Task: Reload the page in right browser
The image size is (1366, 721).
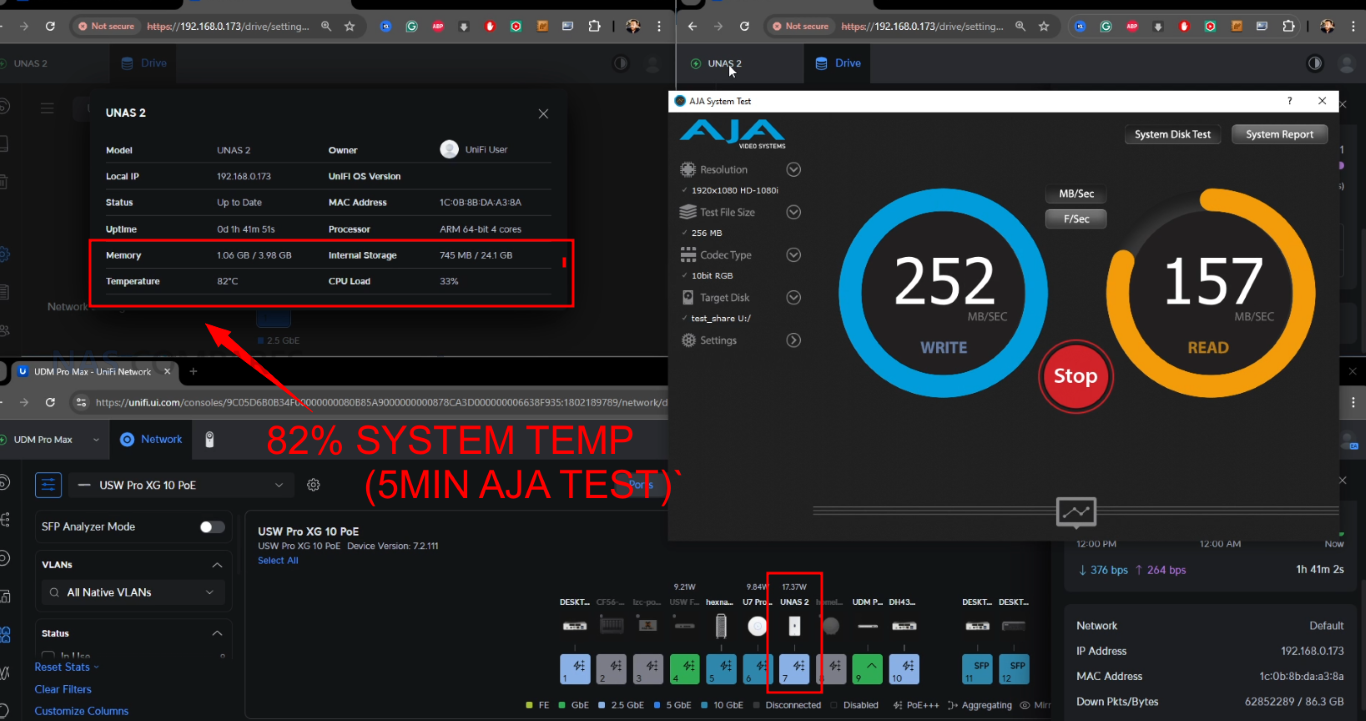Action: (x=745, y=26)
